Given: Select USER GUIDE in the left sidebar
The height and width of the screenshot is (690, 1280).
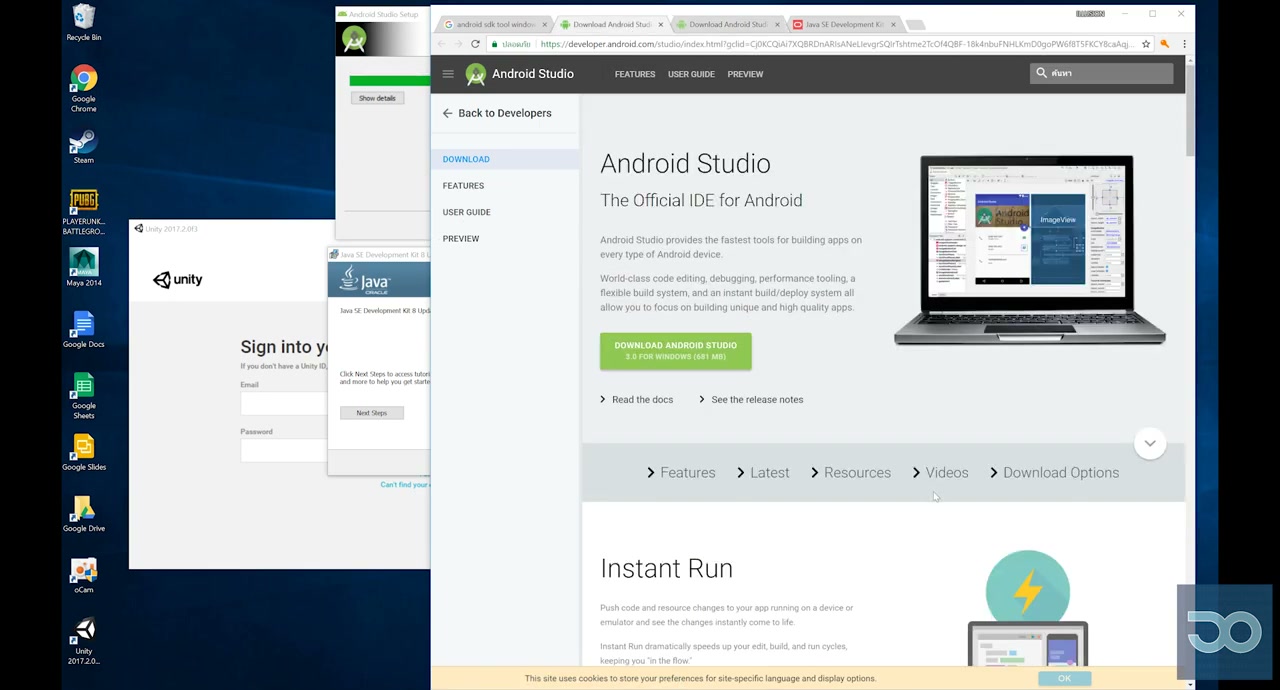Looking at the screenshot, I should pyautogui.click(x=466, y=212).
